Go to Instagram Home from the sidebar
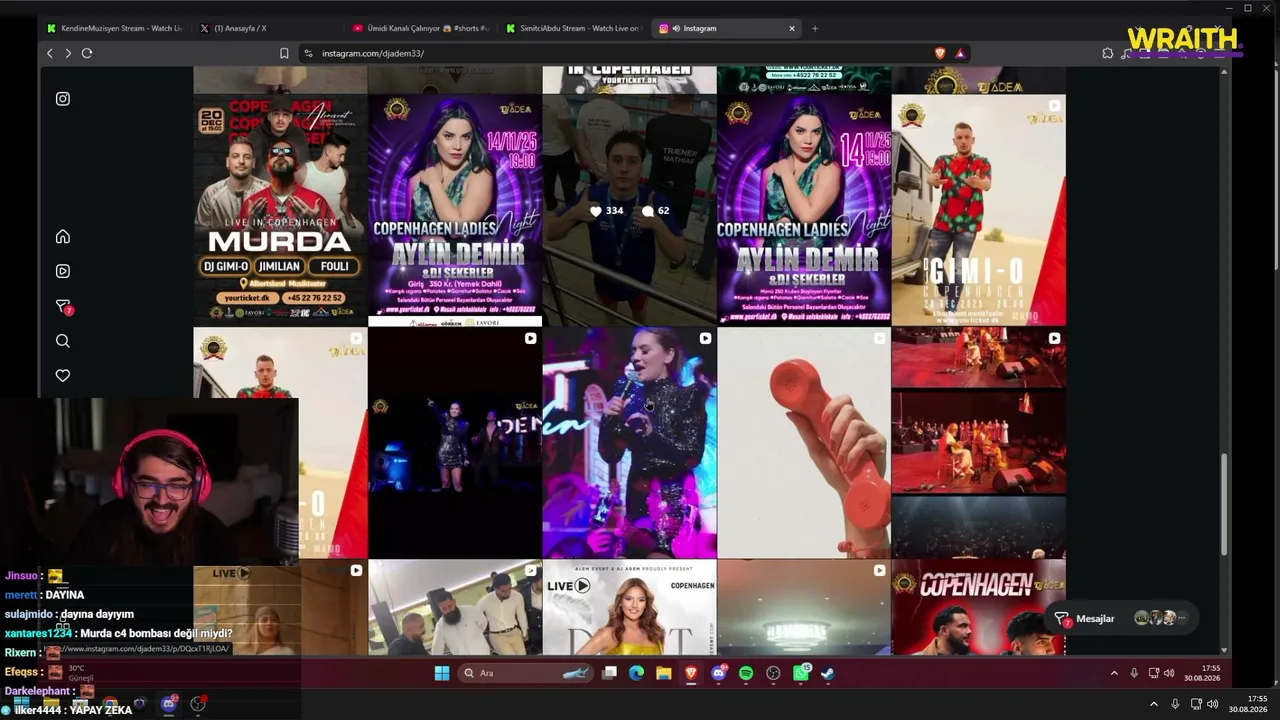The image size is (1280, 720). pyautogui.click(x=63, y=237)
